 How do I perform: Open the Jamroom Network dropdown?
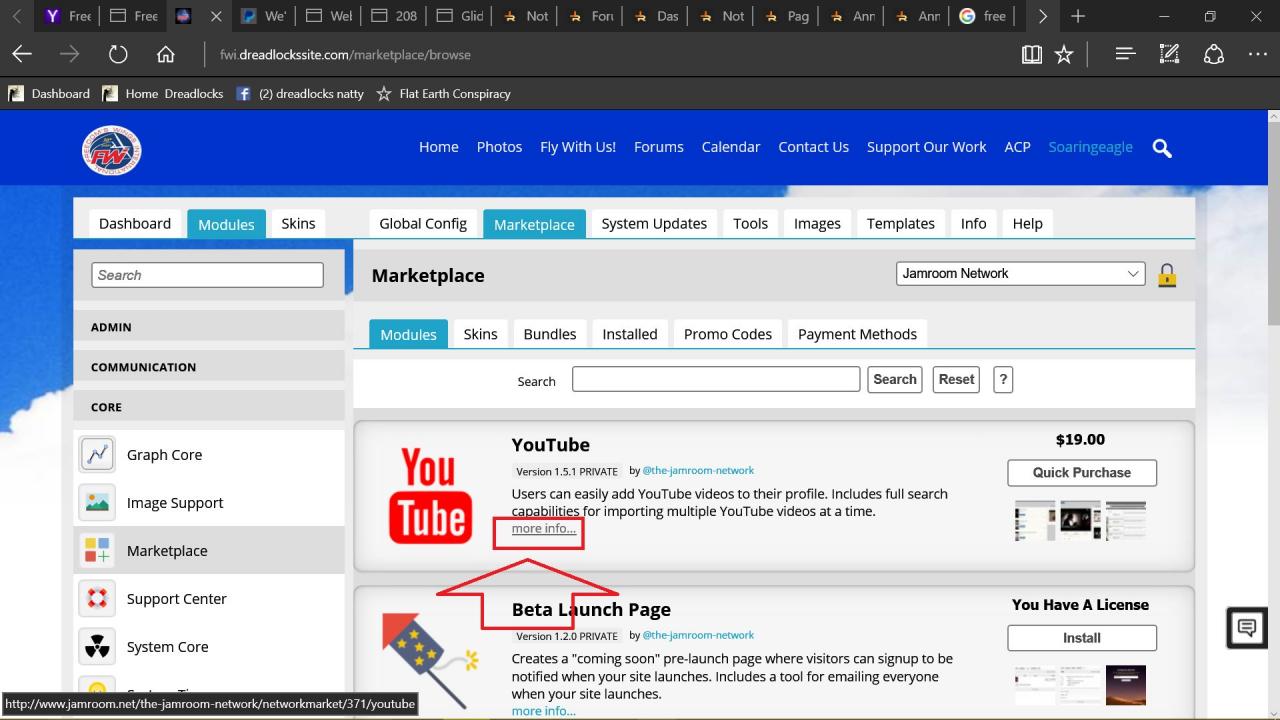[1020, 274]
